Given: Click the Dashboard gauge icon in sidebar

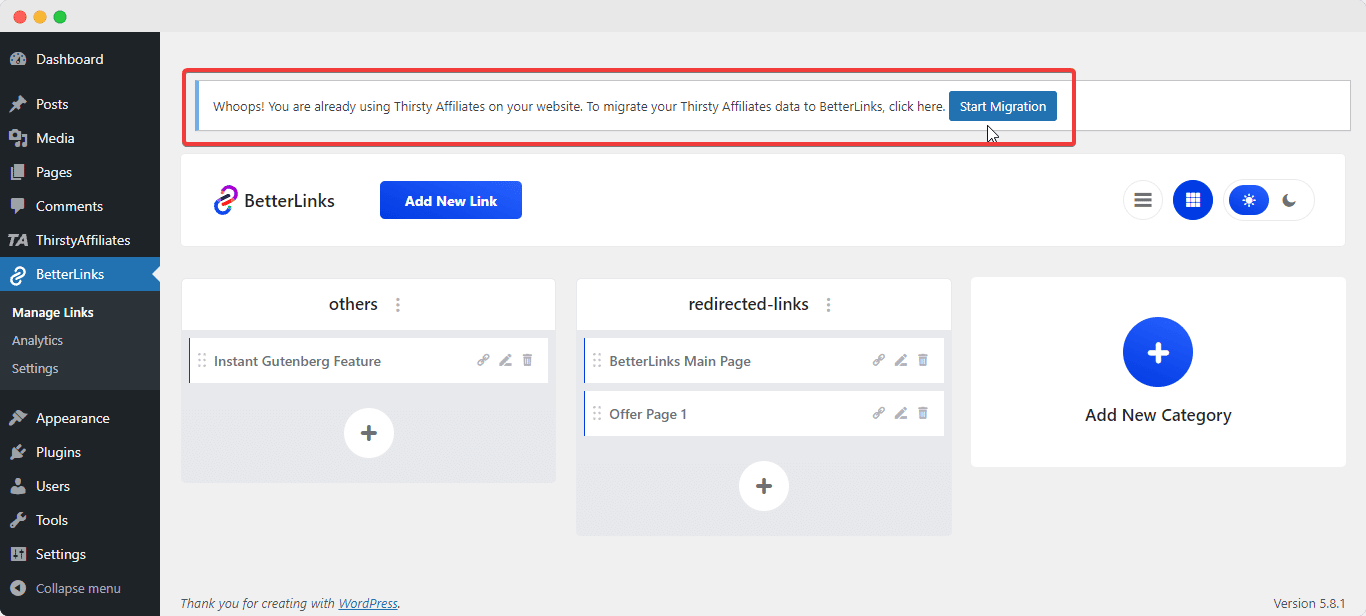Looking at the screenshot, I should tap(18, 59).
